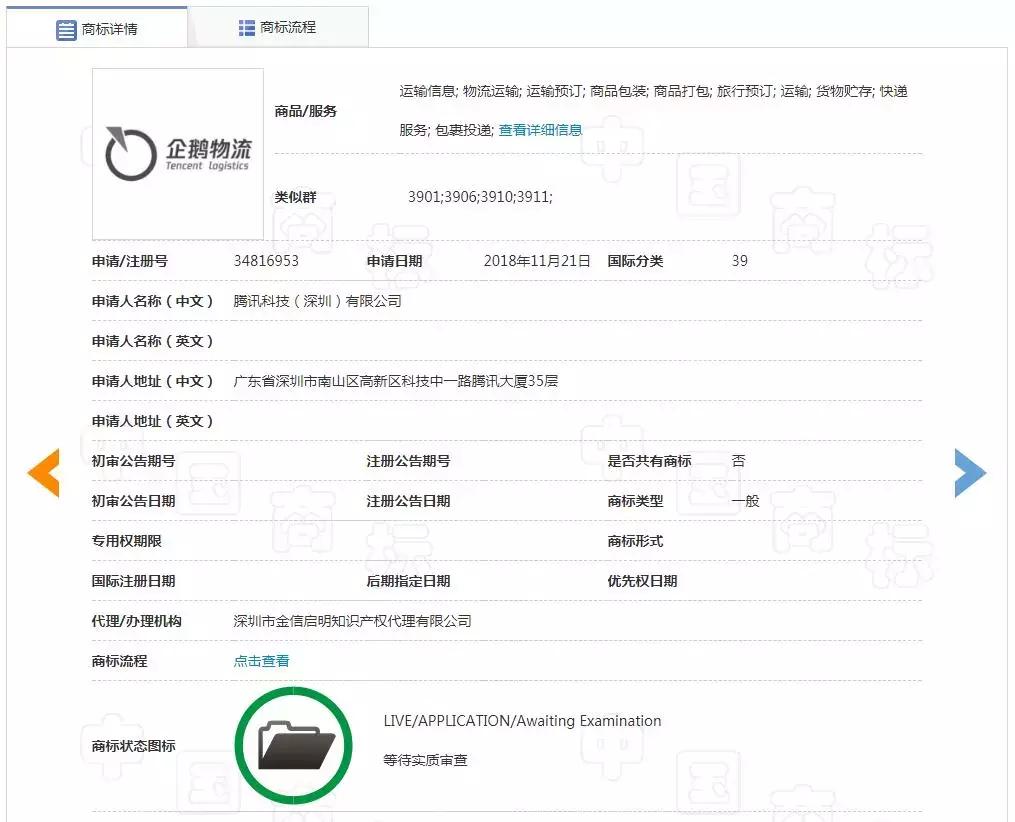Click agency 深圳市金信启明知识产权代理有限公司

coord(352,620)
